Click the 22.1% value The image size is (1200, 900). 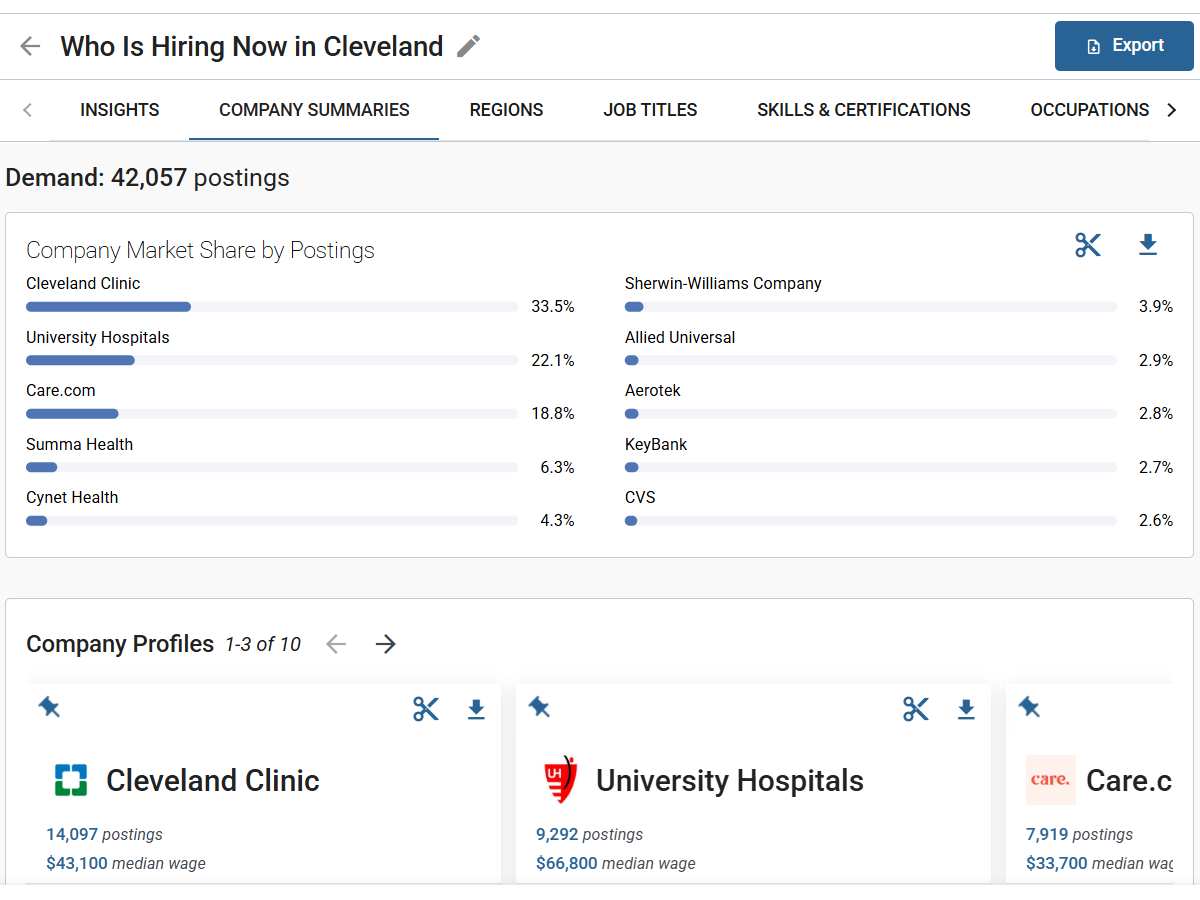tap(553, 360)
